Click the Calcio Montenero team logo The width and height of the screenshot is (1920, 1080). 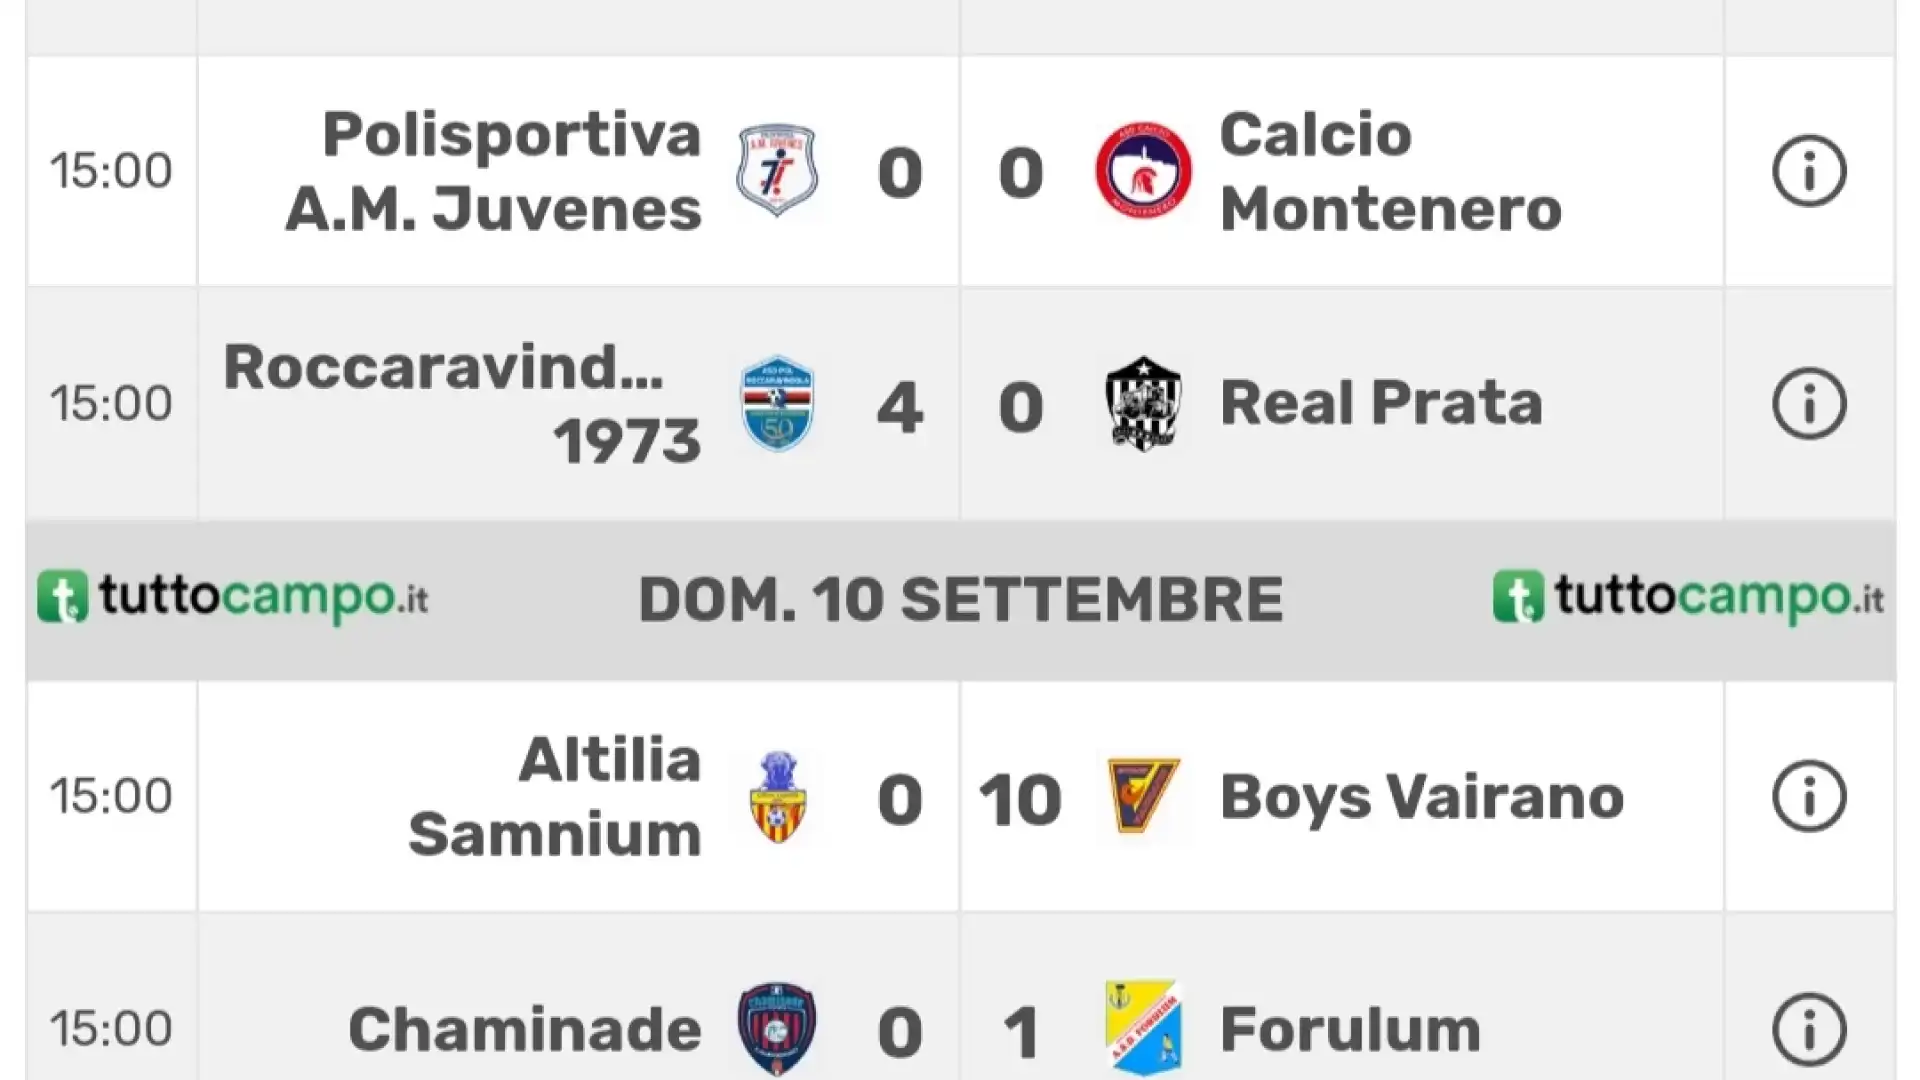[x=1143, y=171]
